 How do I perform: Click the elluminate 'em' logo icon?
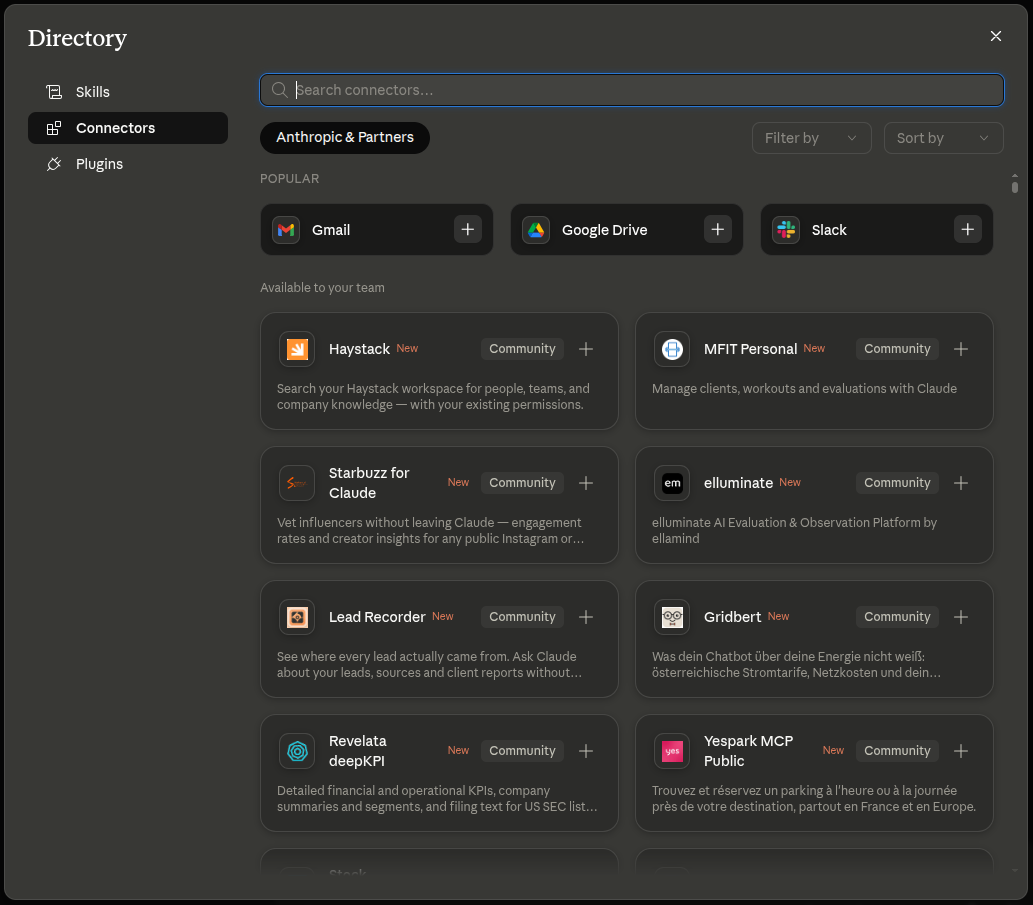click(672, 483)
